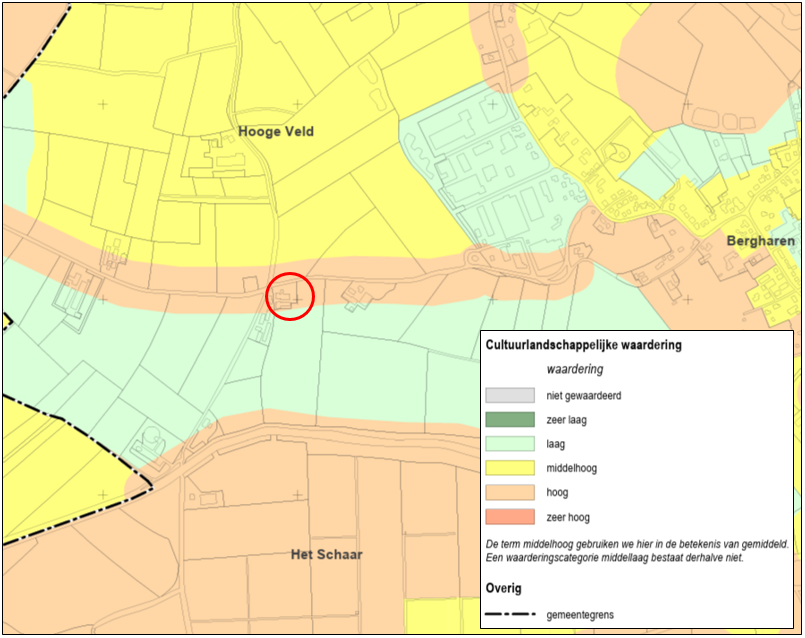Pick the yellow 'middelhoog' legend swatch
Image resolution: width=805 pixels, height=638 pixels.
[x=510, y=468]
